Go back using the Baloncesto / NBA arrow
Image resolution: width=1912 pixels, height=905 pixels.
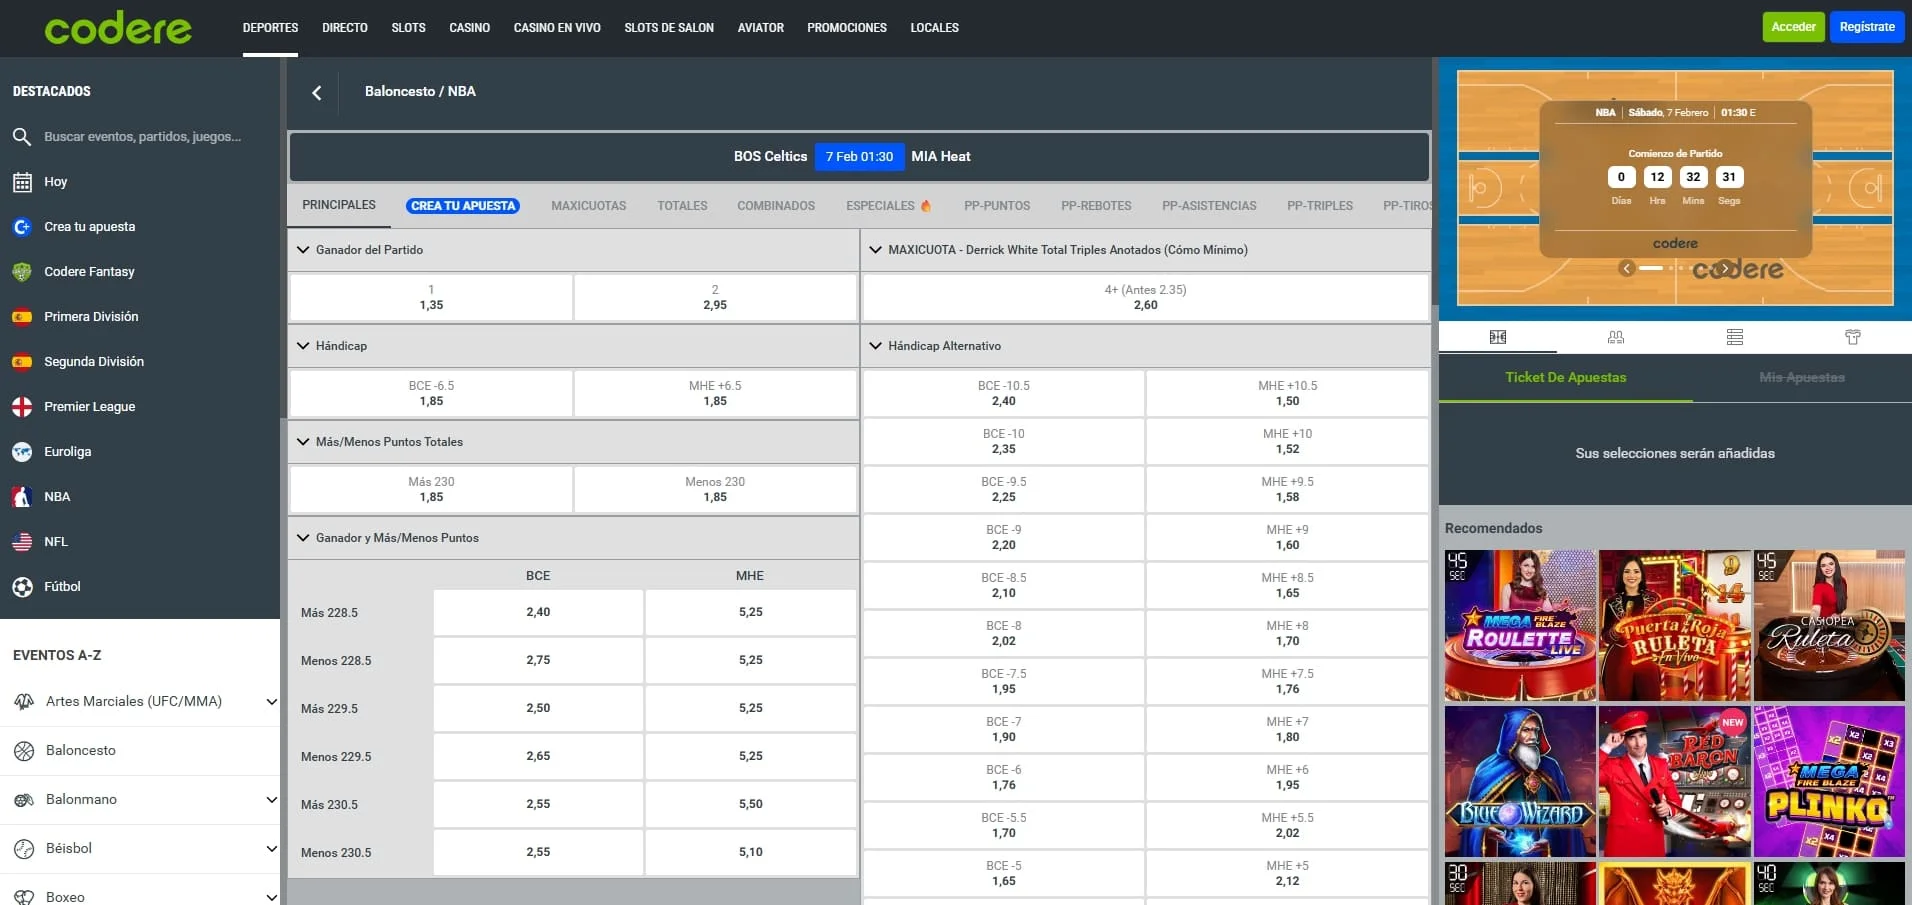point(317,92)
